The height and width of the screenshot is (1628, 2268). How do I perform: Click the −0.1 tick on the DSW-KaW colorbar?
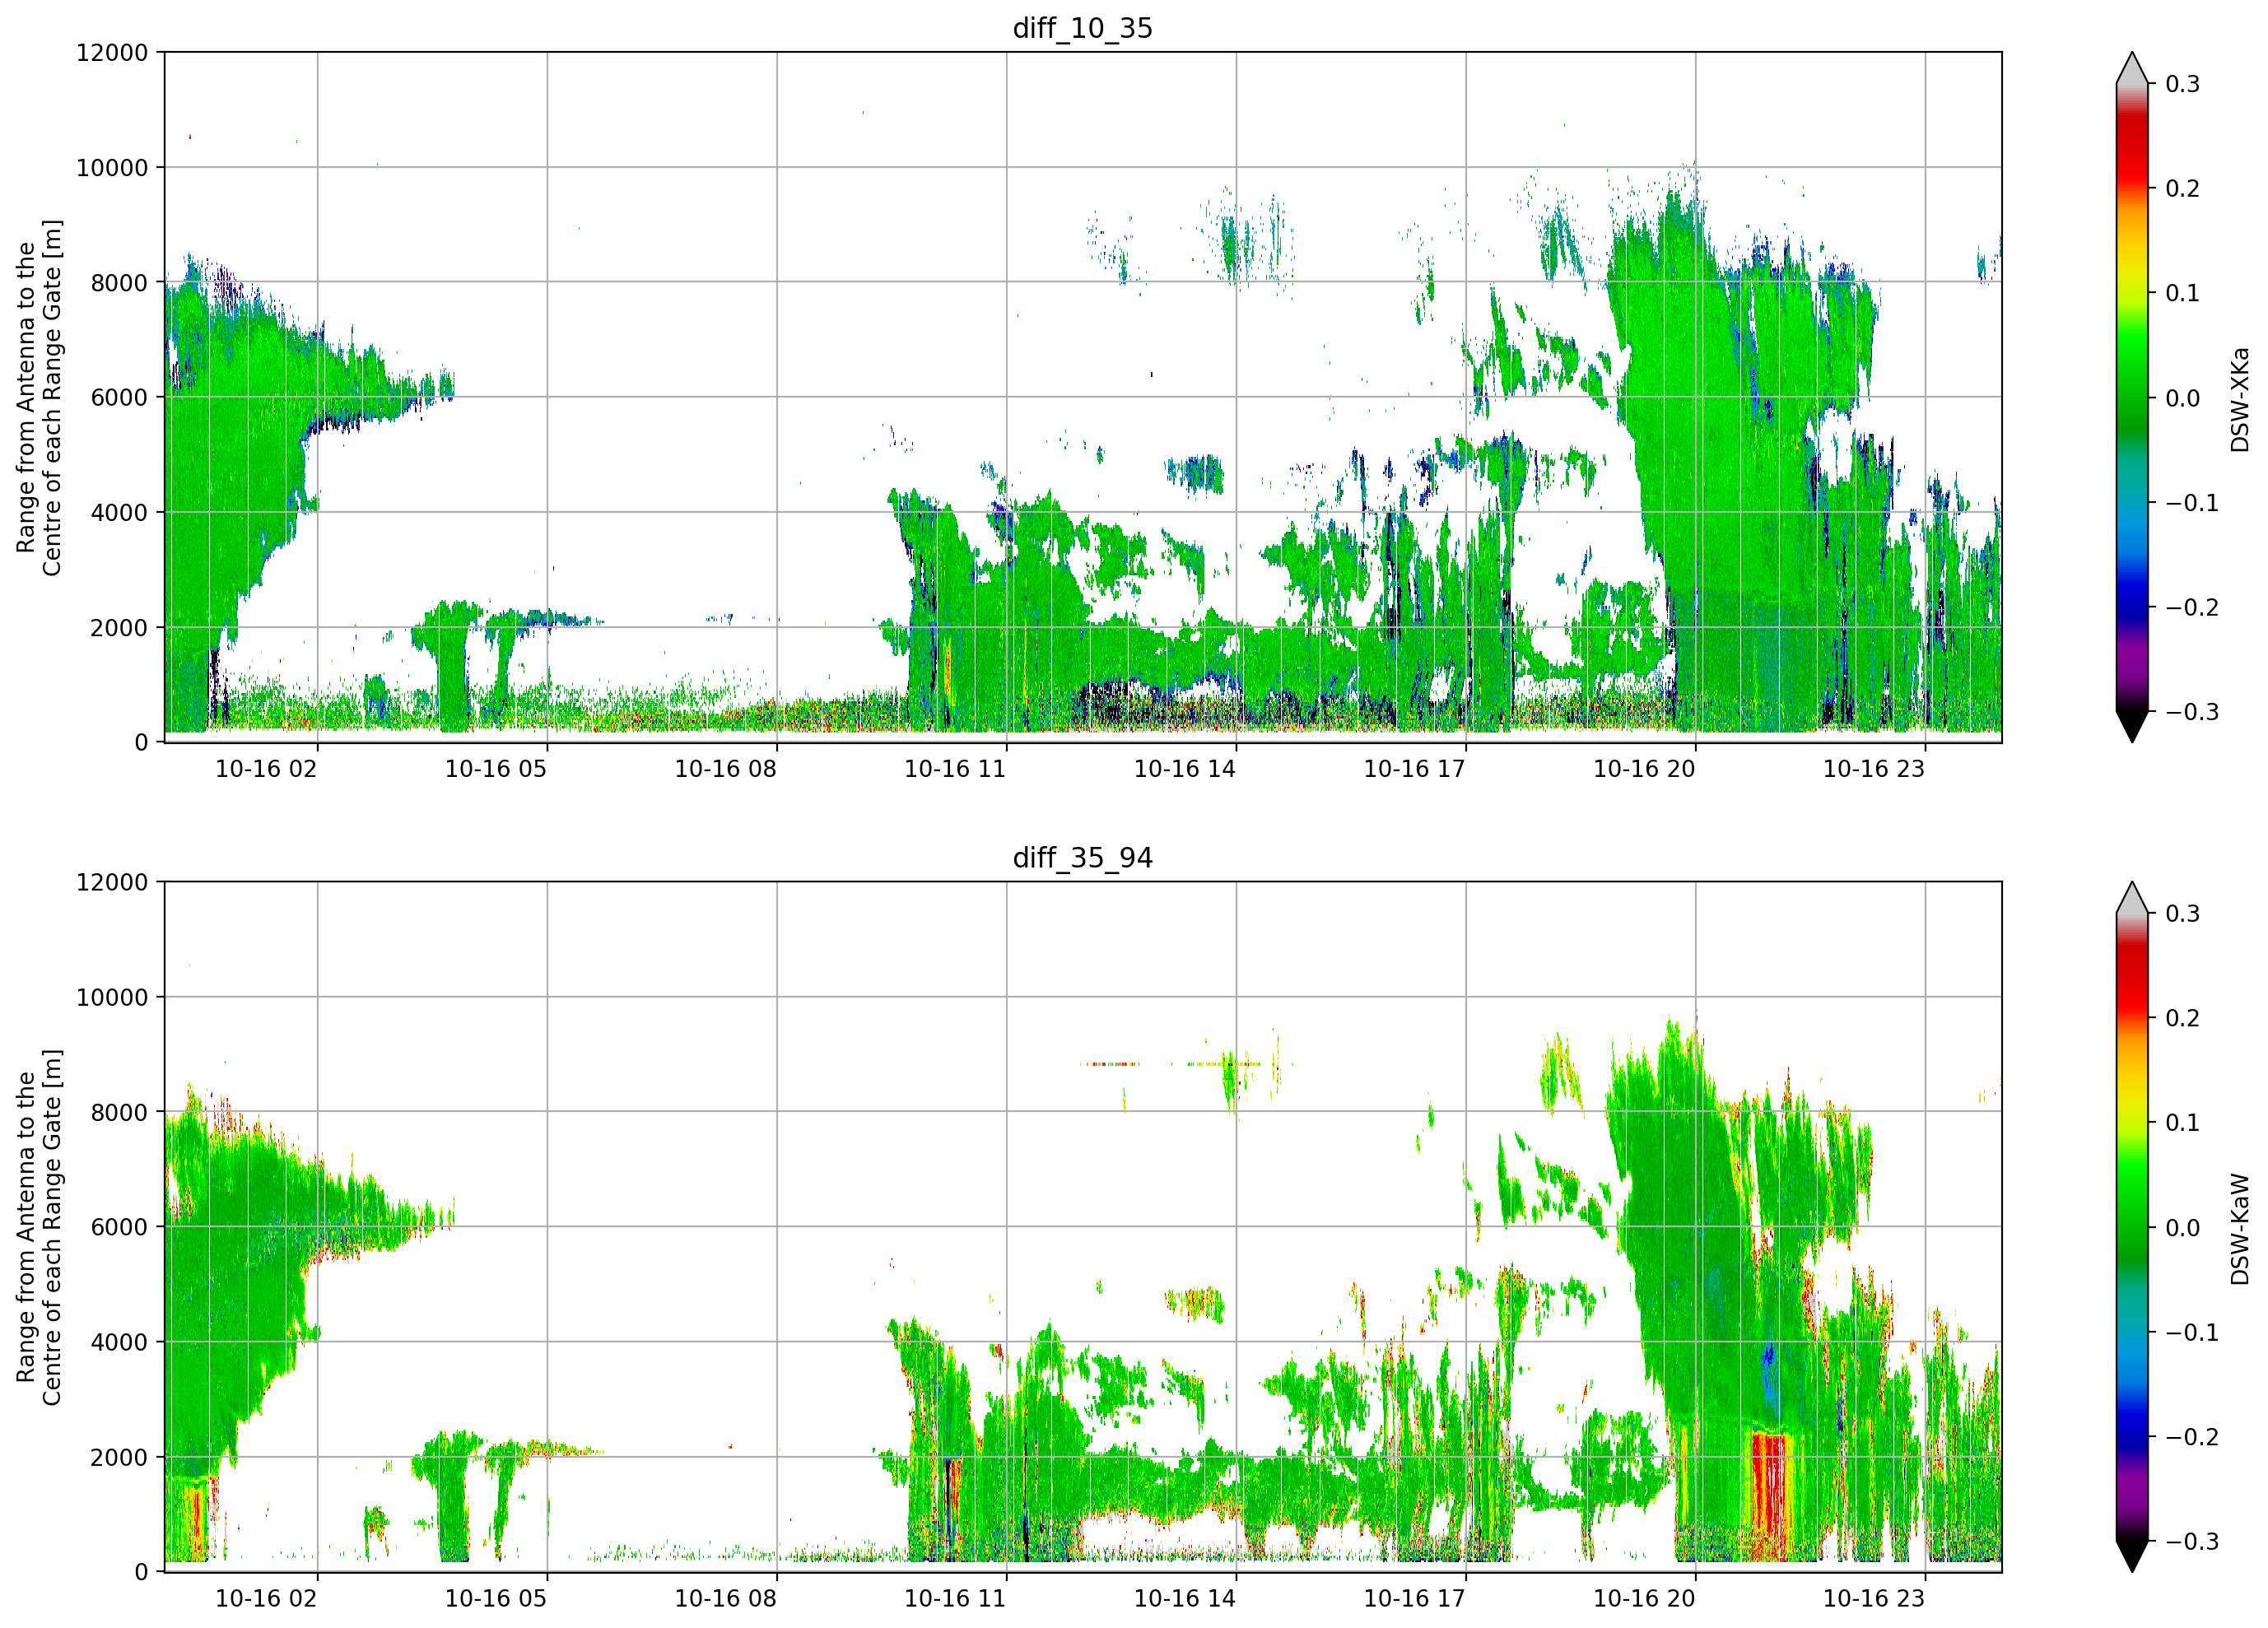pos(2192,1333)
